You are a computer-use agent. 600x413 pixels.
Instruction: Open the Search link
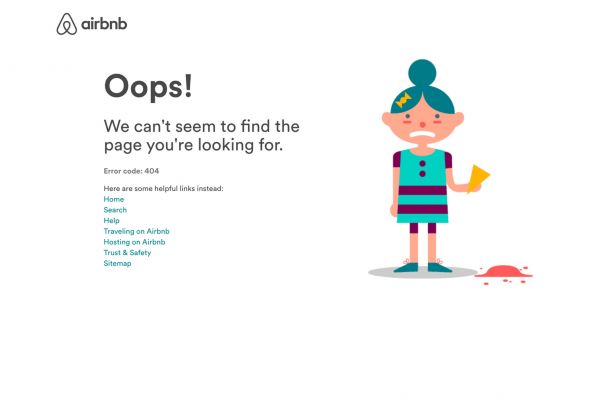pos(115,210)
